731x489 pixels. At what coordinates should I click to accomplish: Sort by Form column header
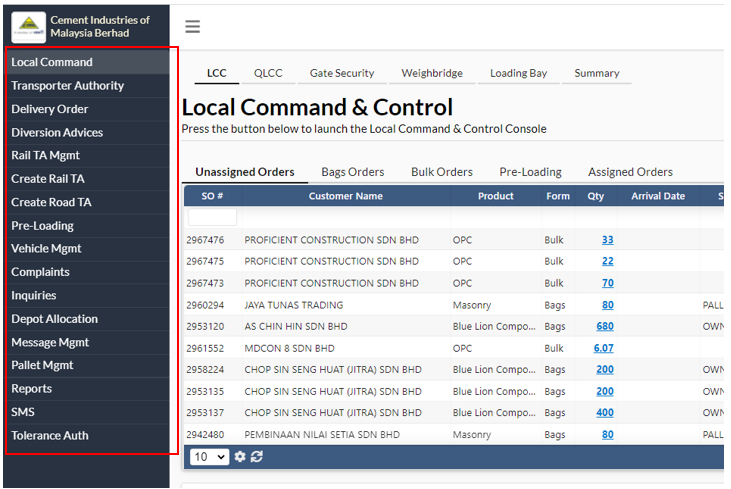tap(558, 196)
